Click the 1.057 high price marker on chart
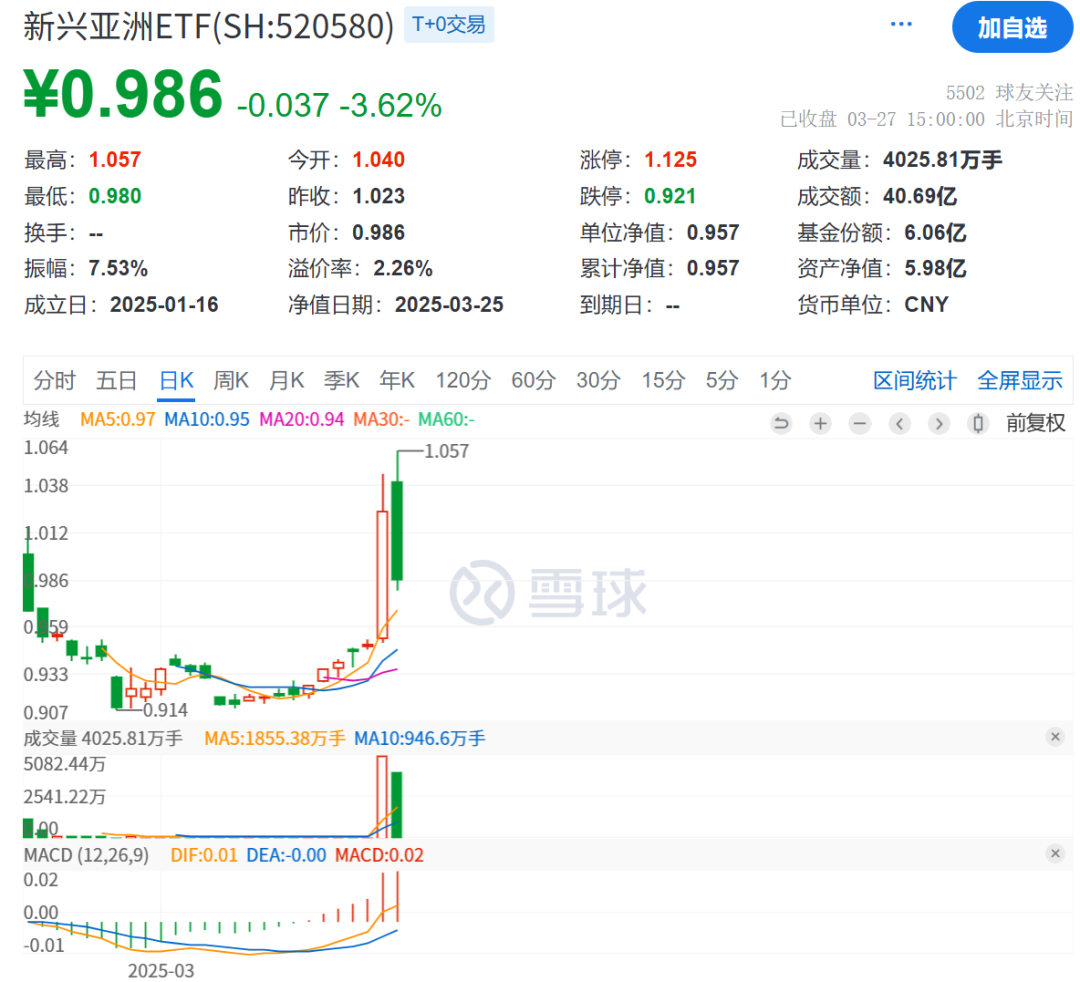 coord(446,452)
